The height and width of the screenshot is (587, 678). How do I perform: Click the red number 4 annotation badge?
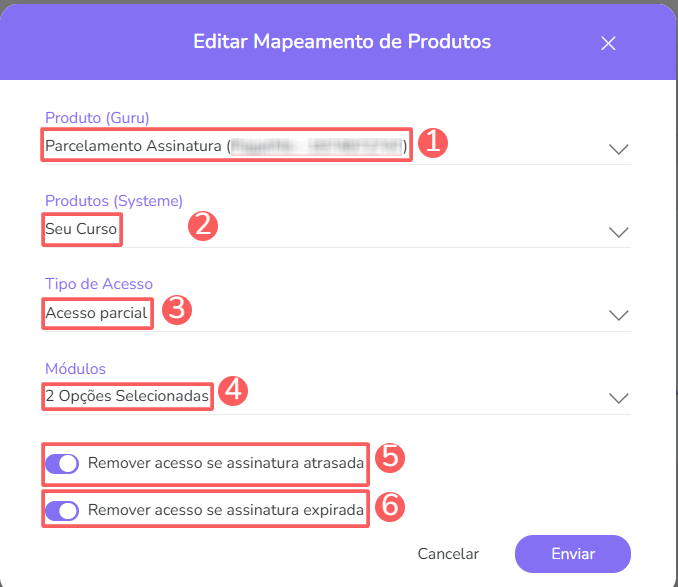233,392
